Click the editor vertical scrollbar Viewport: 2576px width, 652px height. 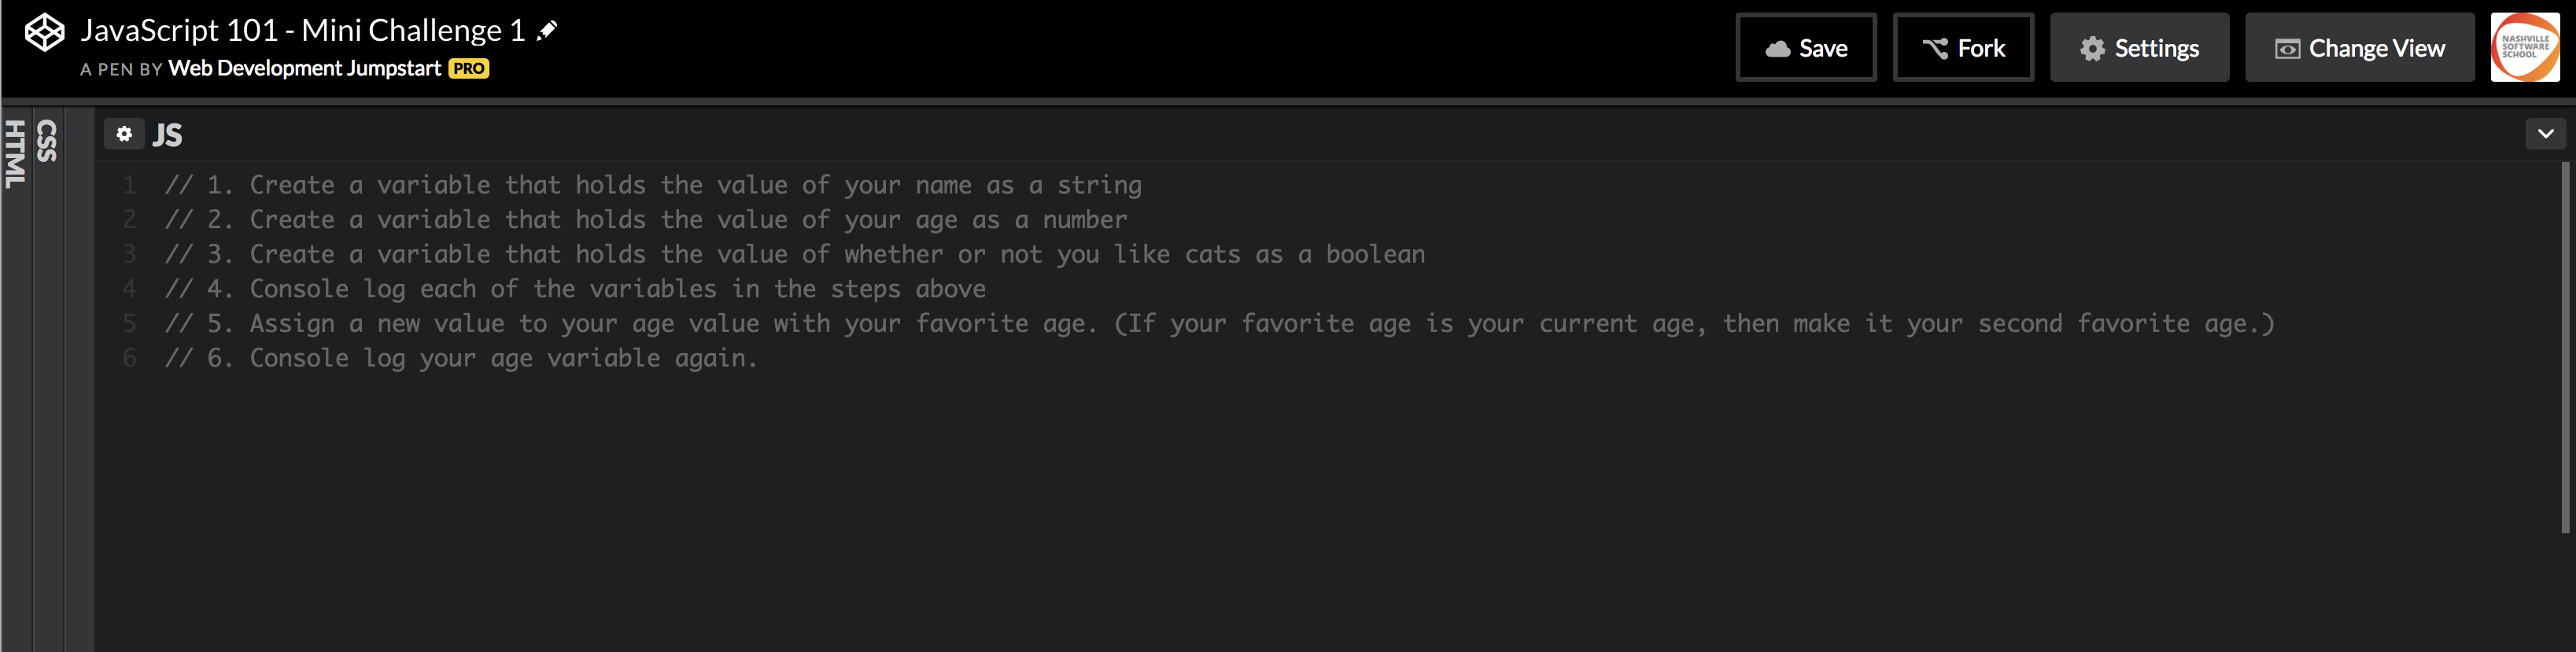(x=2565, y=348)
